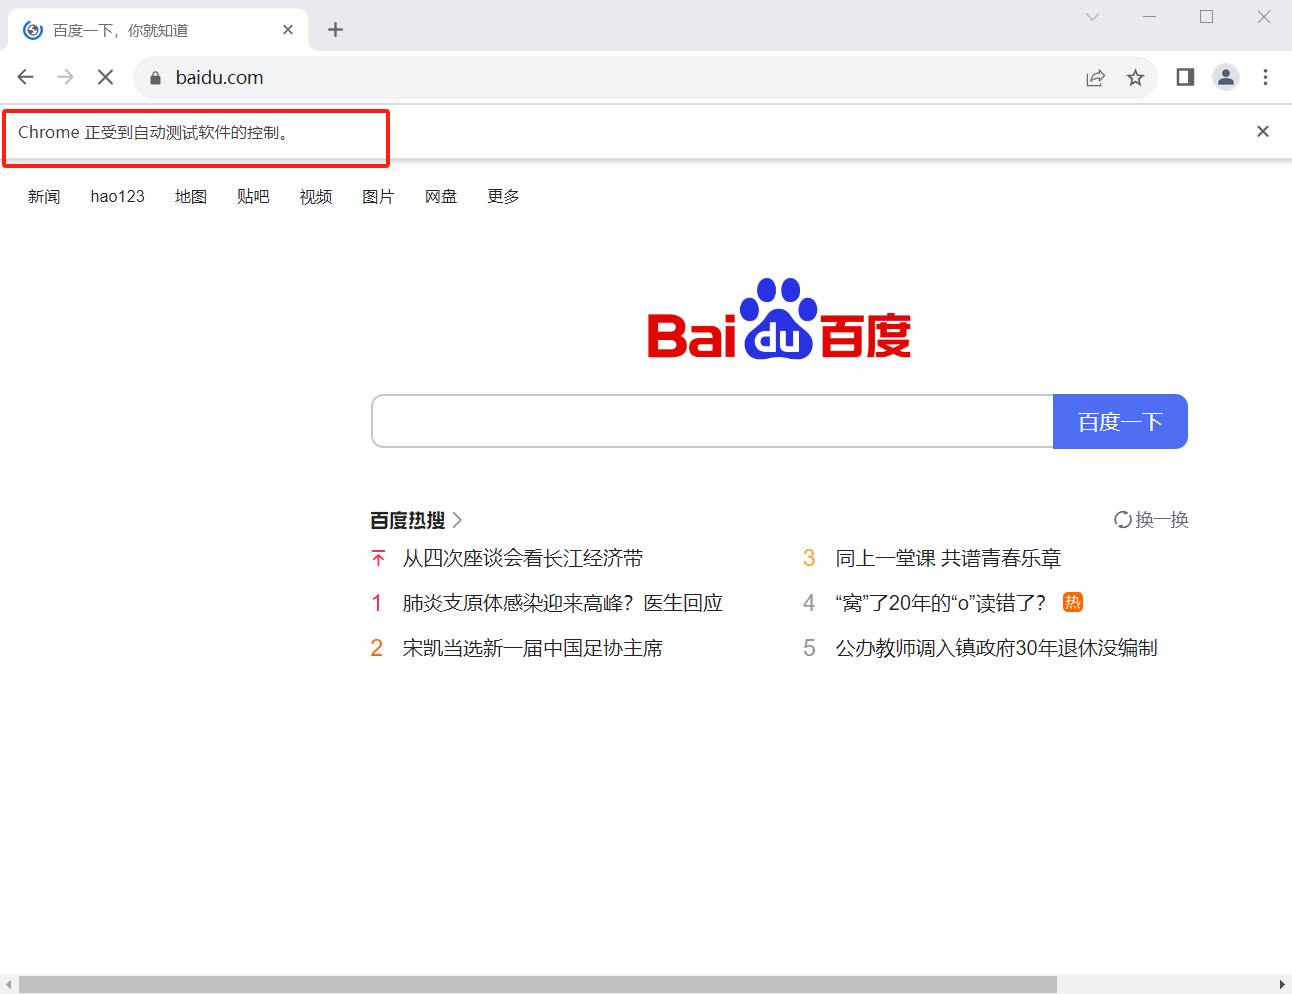Screen dimensions: 1292x994
Task: Expand the tab search chevron in title bar
Action: tap(1092, 17)
